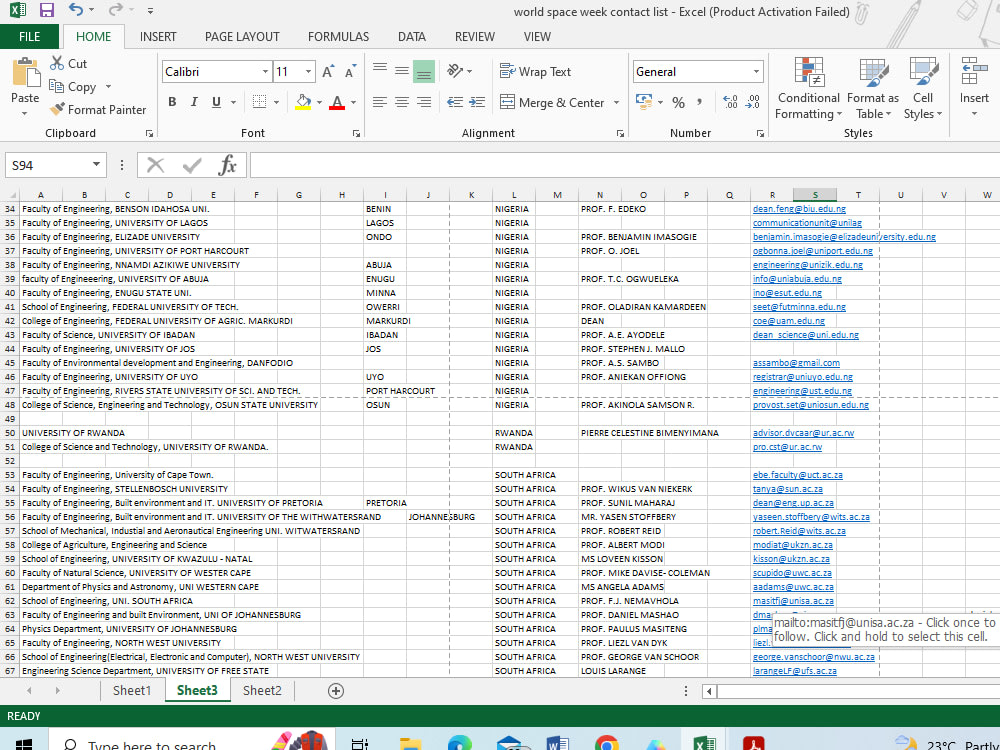Viewport: 1000px width, 750px height.
Task: Switch to Sheet1
Action: pyautogui.click(x=132, y=690)
